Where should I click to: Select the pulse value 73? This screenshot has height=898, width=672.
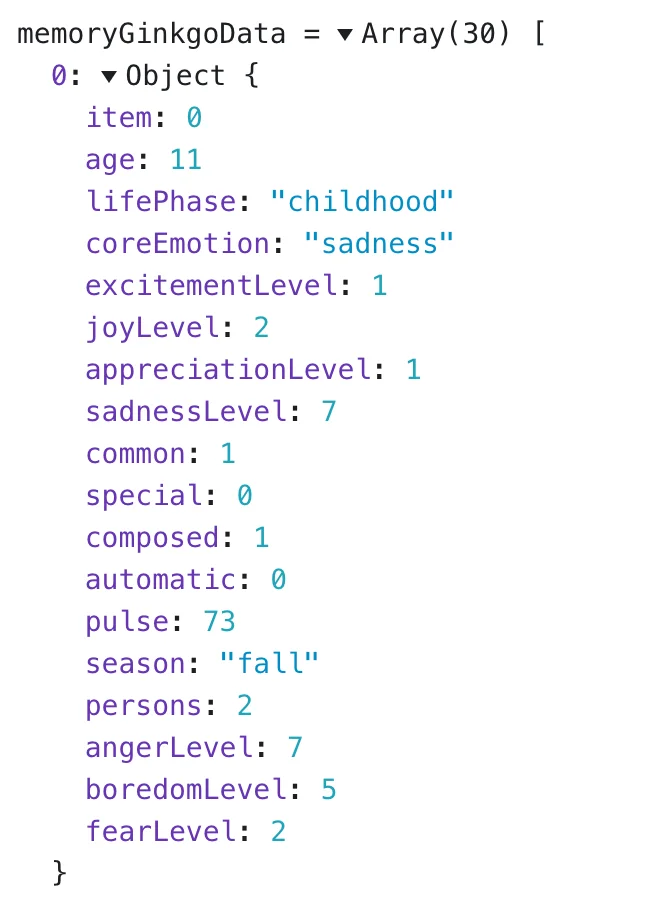pos(219,622)
